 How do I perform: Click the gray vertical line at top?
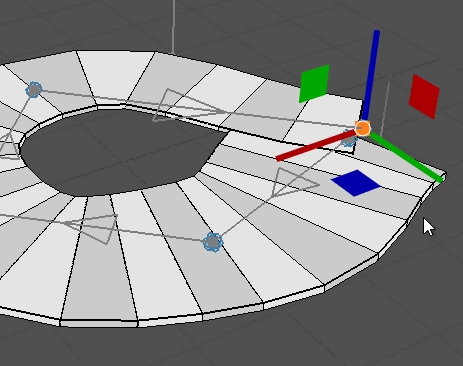coord(173,27)
